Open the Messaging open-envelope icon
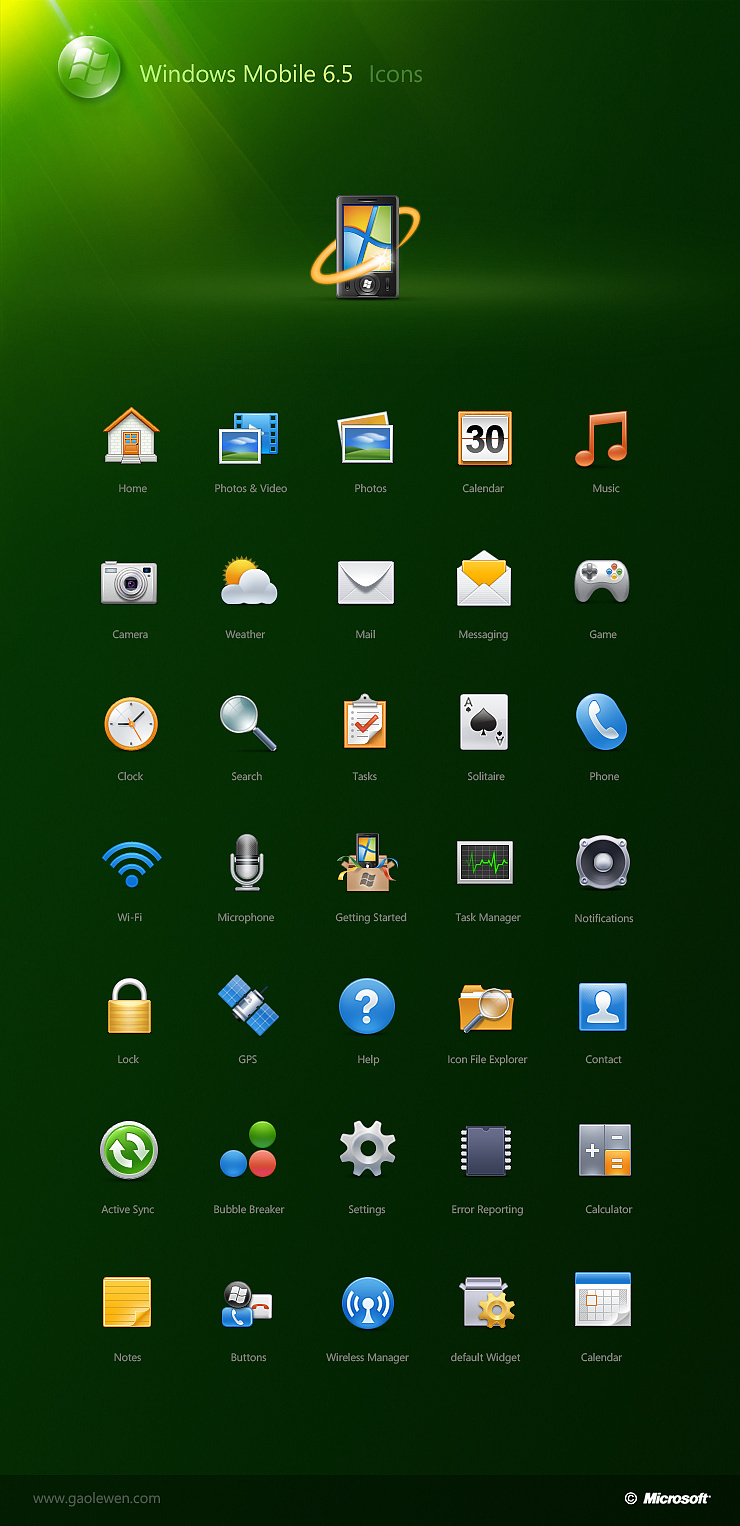This screenshot has height=1526, width=740. coord(484,578)
